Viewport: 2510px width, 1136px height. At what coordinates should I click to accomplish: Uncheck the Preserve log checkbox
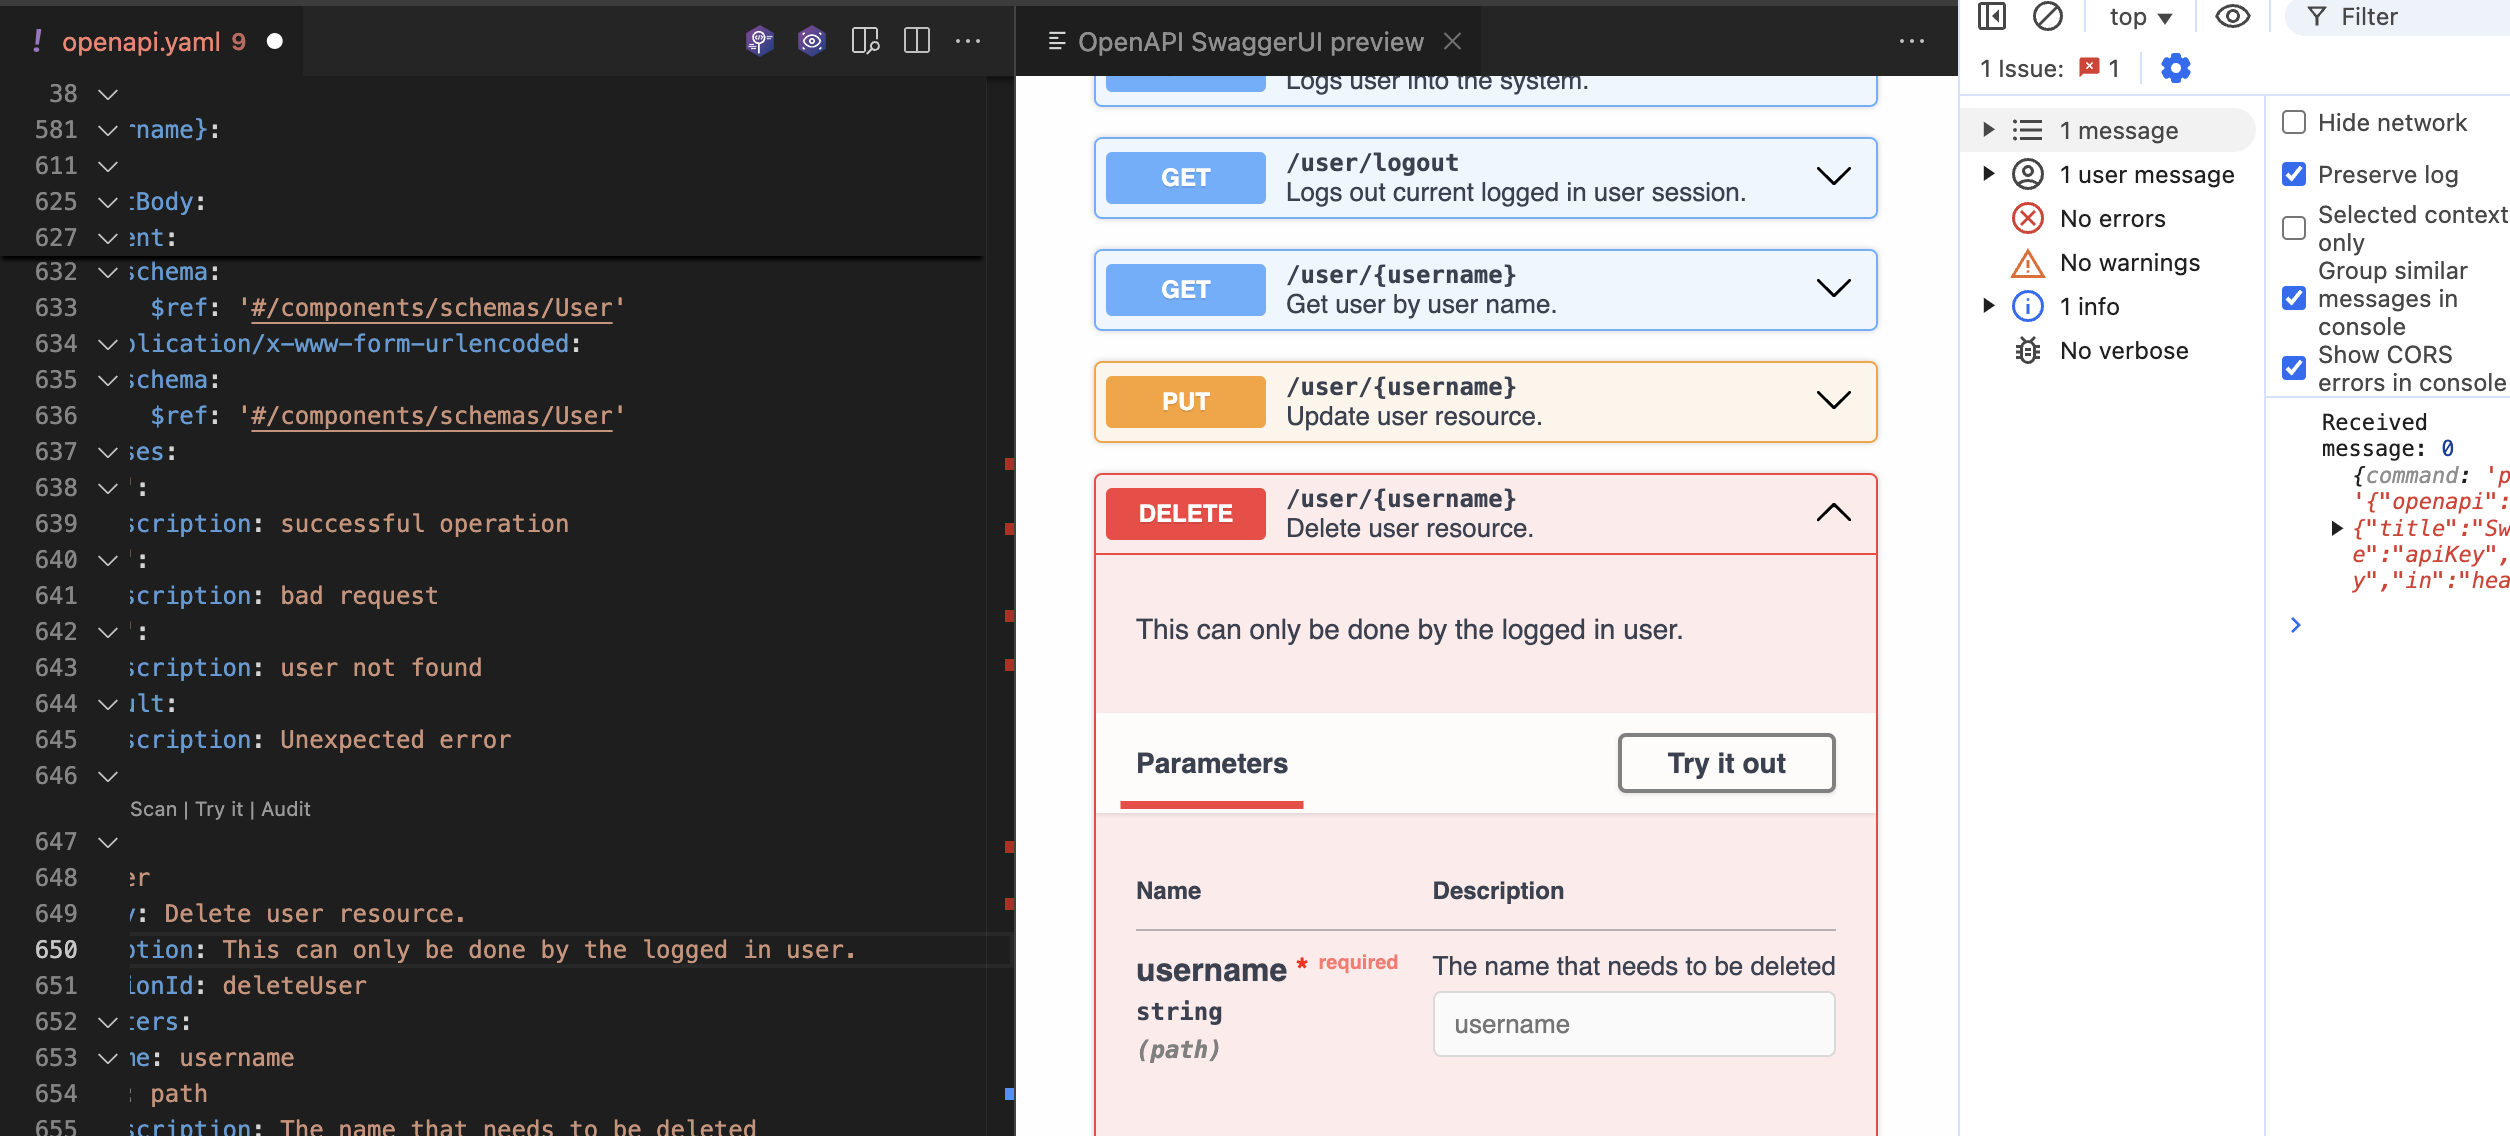click(x=2294, y=174)
